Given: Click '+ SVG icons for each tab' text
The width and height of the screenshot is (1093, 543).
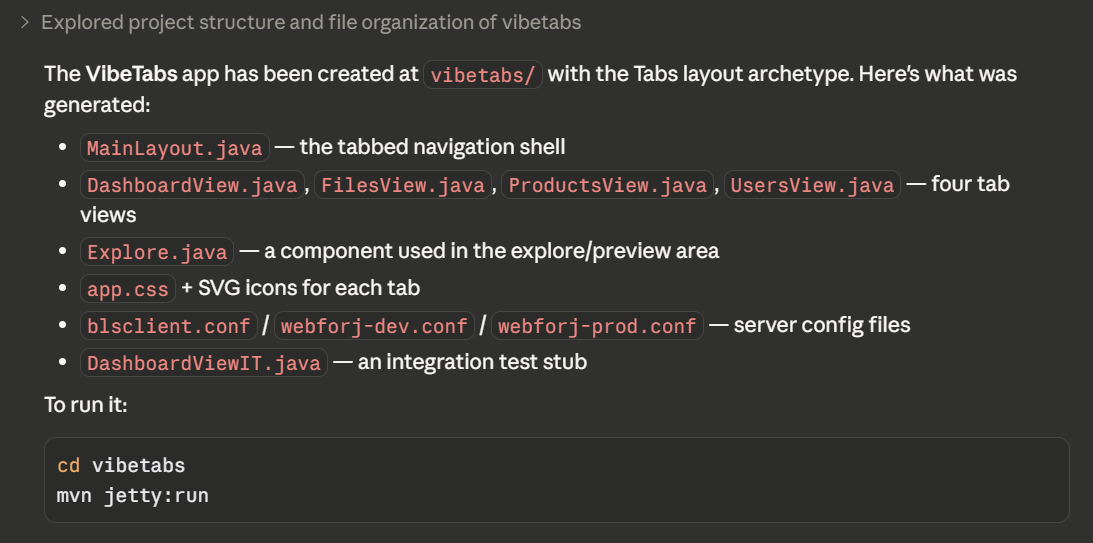Looking at the screenshot, I should [300, 288].
